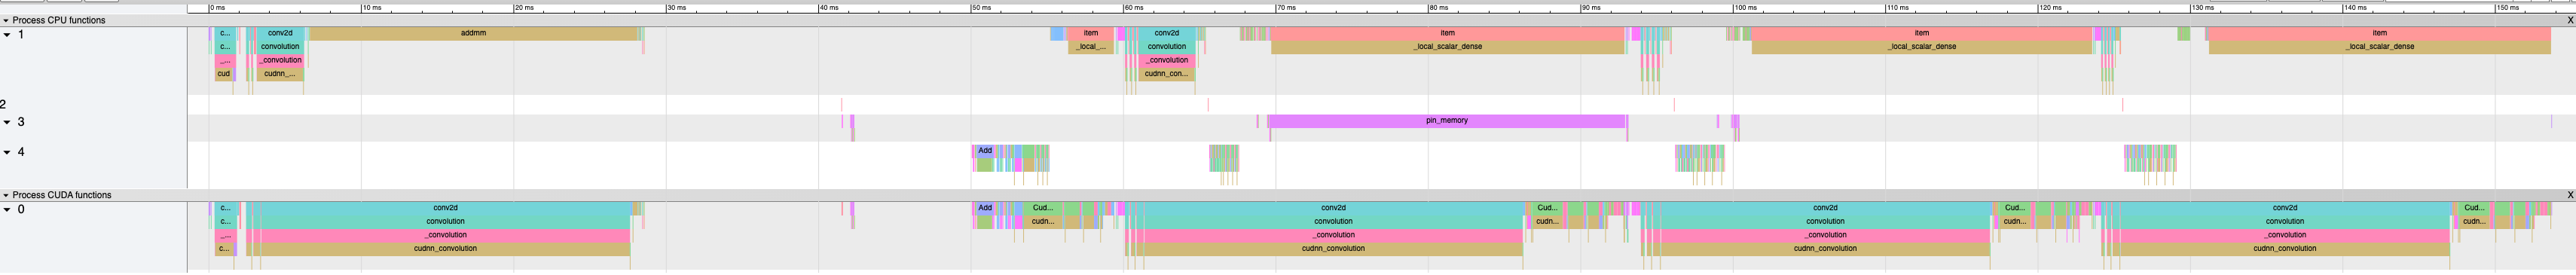Select the addmm slice in CPU thread 1
The height and width of the screenshot is (275, 2576).
473,33
